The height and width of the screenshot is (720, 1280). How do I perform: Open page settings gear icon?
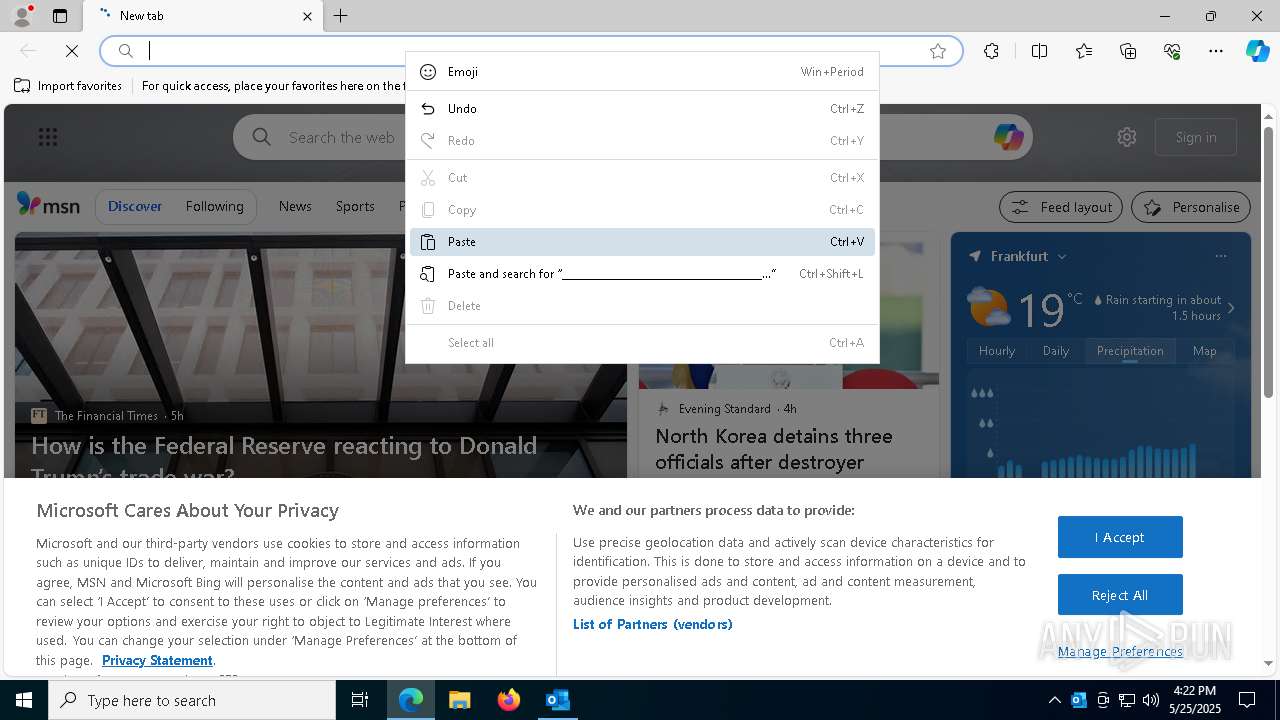tap(1127, 137)
